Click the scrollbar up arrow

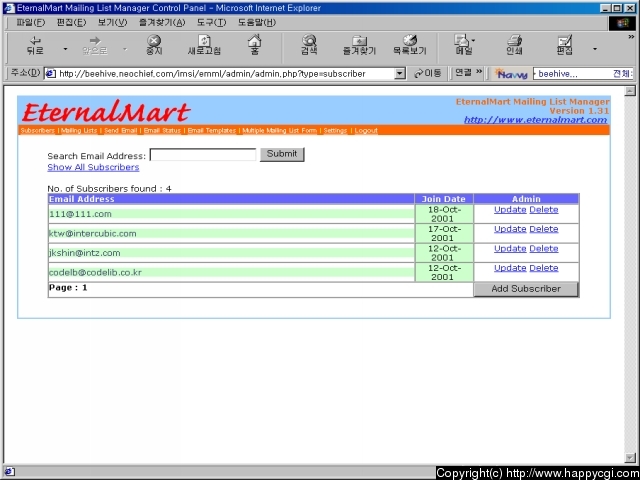pyautogui.click(x=630, y=91)
